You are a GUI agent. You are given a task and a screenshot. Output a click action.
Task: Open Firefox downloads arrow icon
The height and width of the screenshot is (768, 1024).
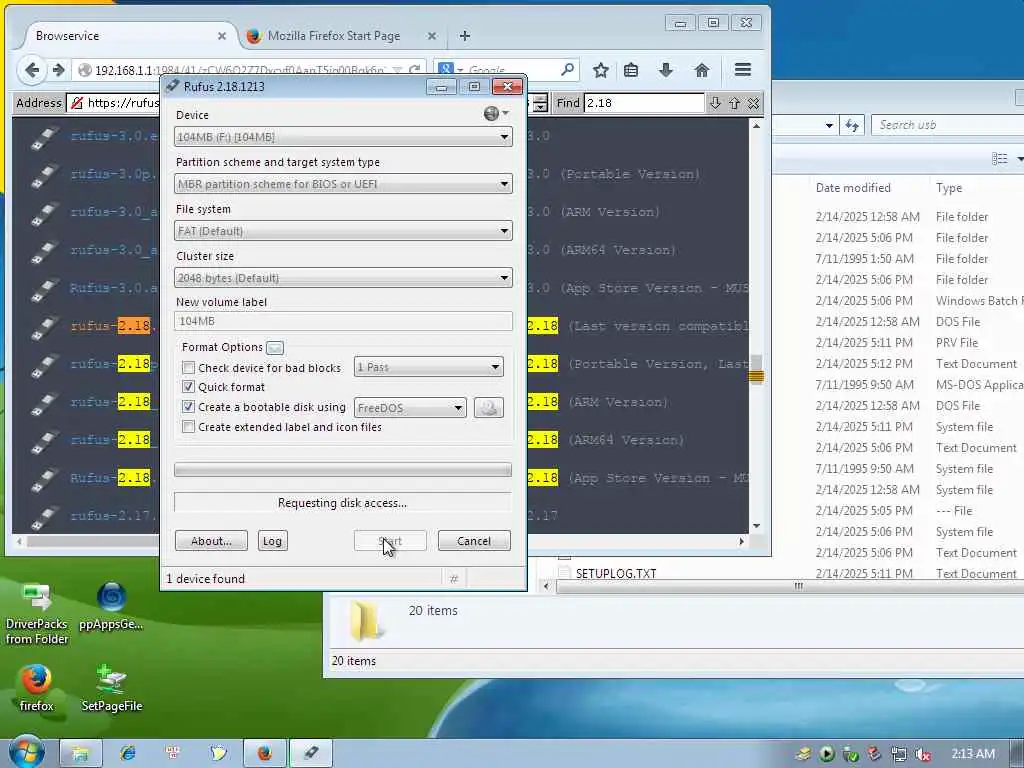(x=665, y=70)
